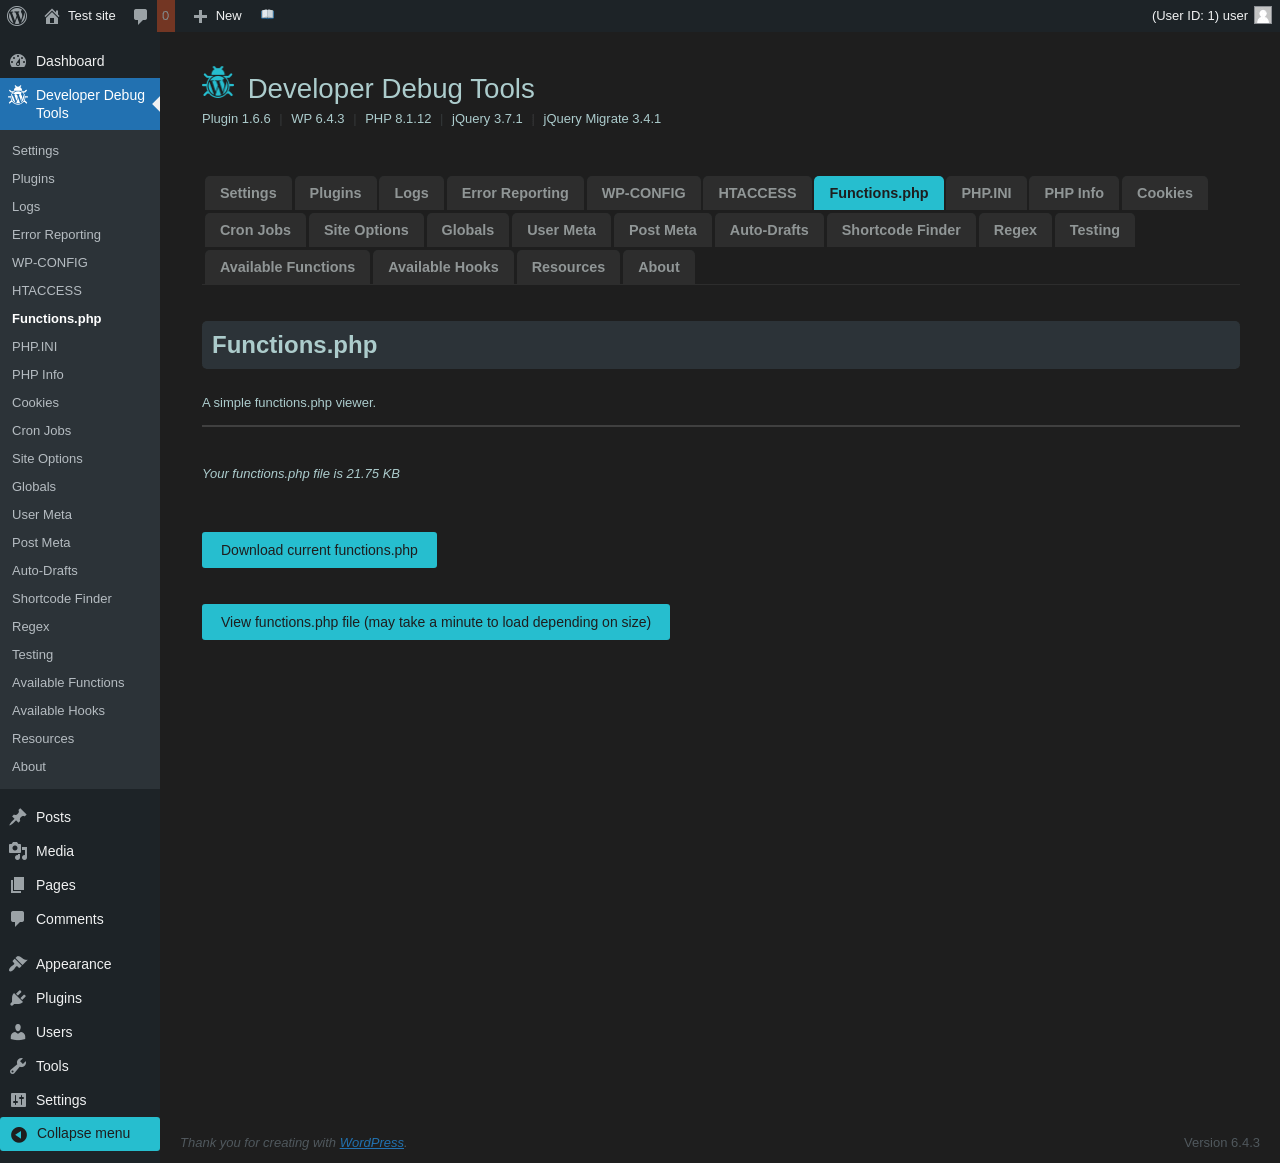1280x1163 pixels.
Task: Select the Cookies tab
Action: coord(1165,193)
